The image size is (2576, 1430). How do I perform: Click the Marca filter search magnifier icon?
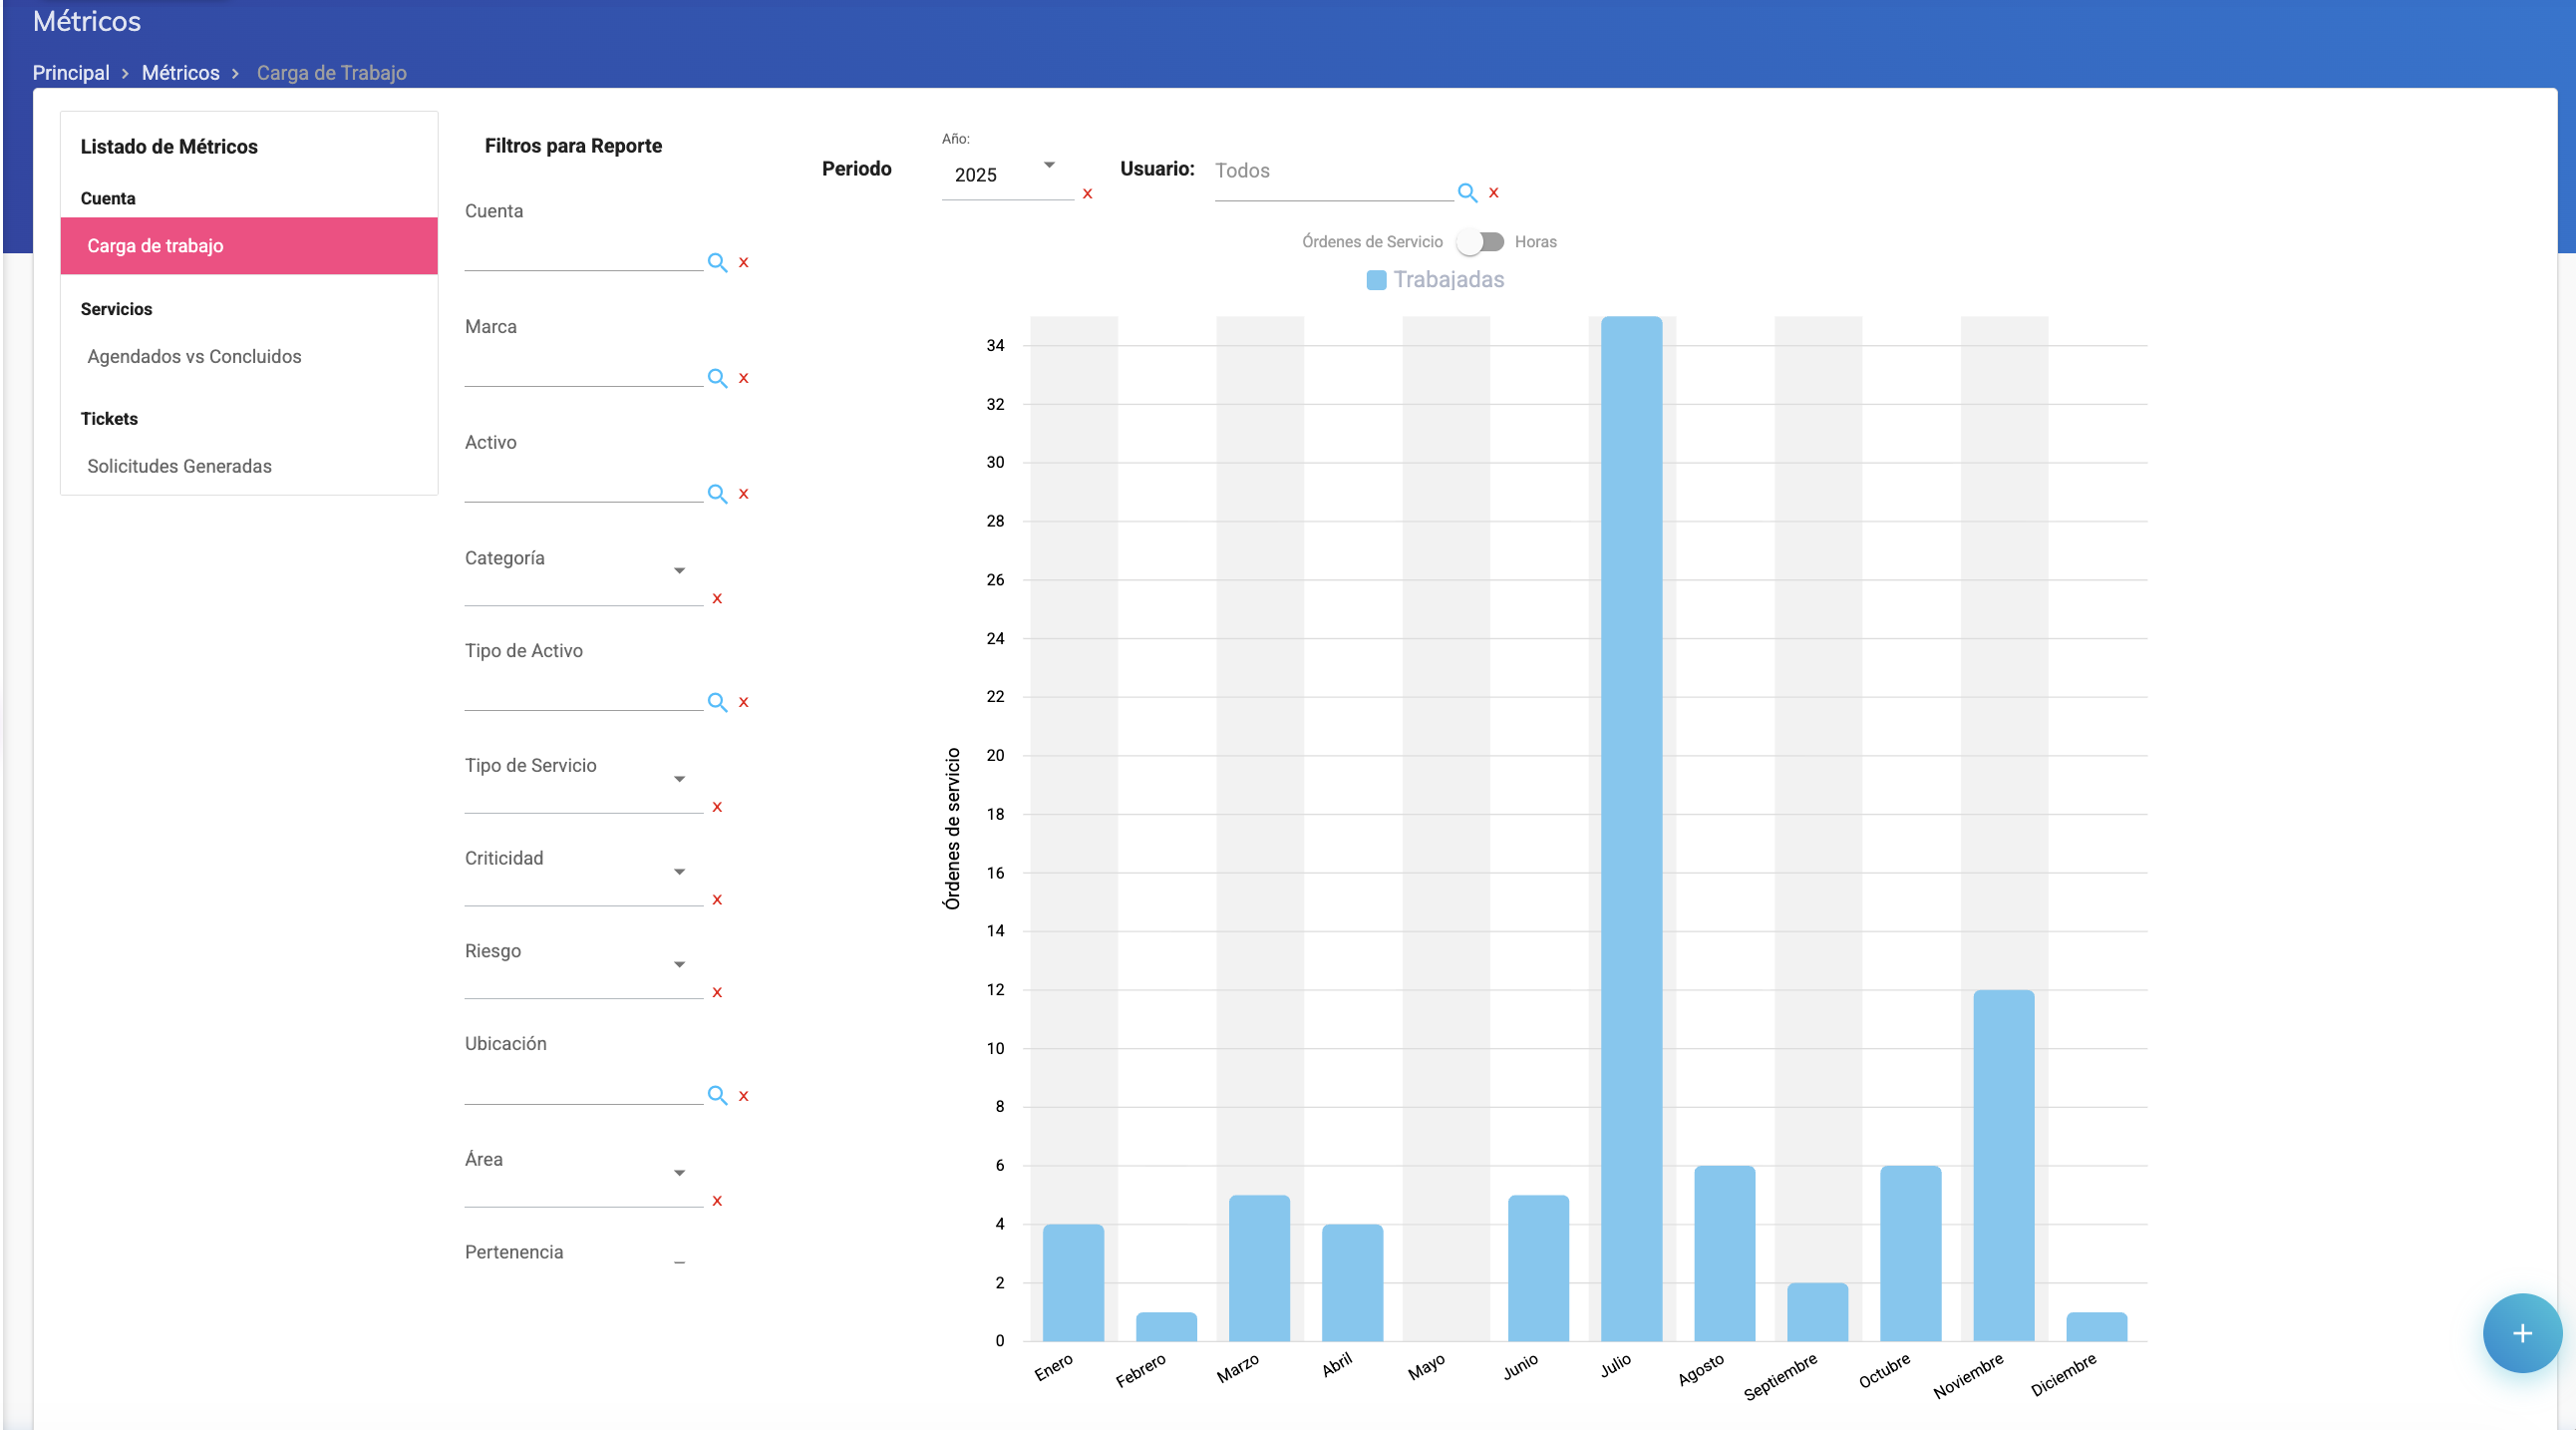click(x=717, y=379)
